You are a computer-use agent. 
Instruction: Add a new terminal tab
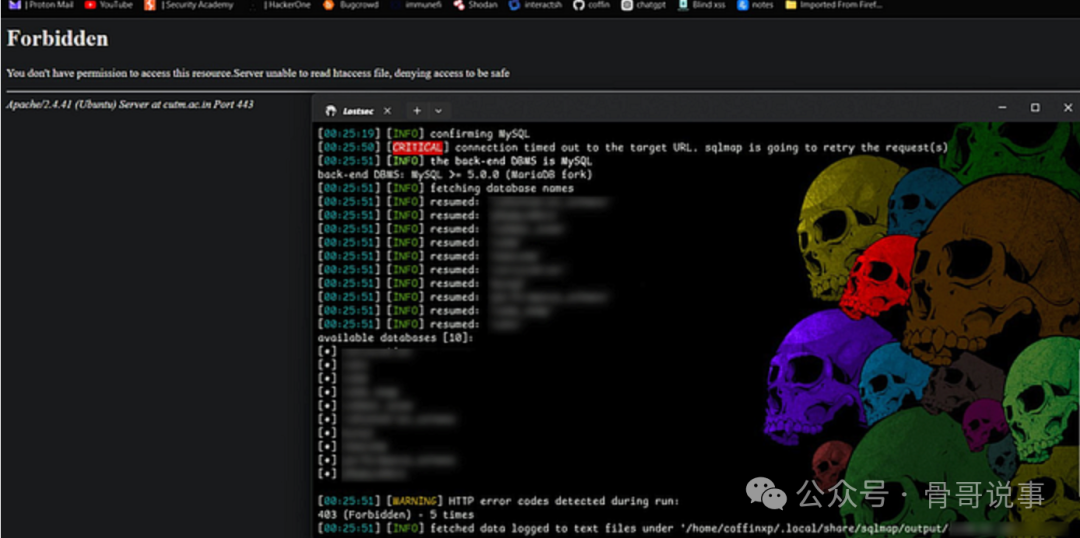coord(417,110)
